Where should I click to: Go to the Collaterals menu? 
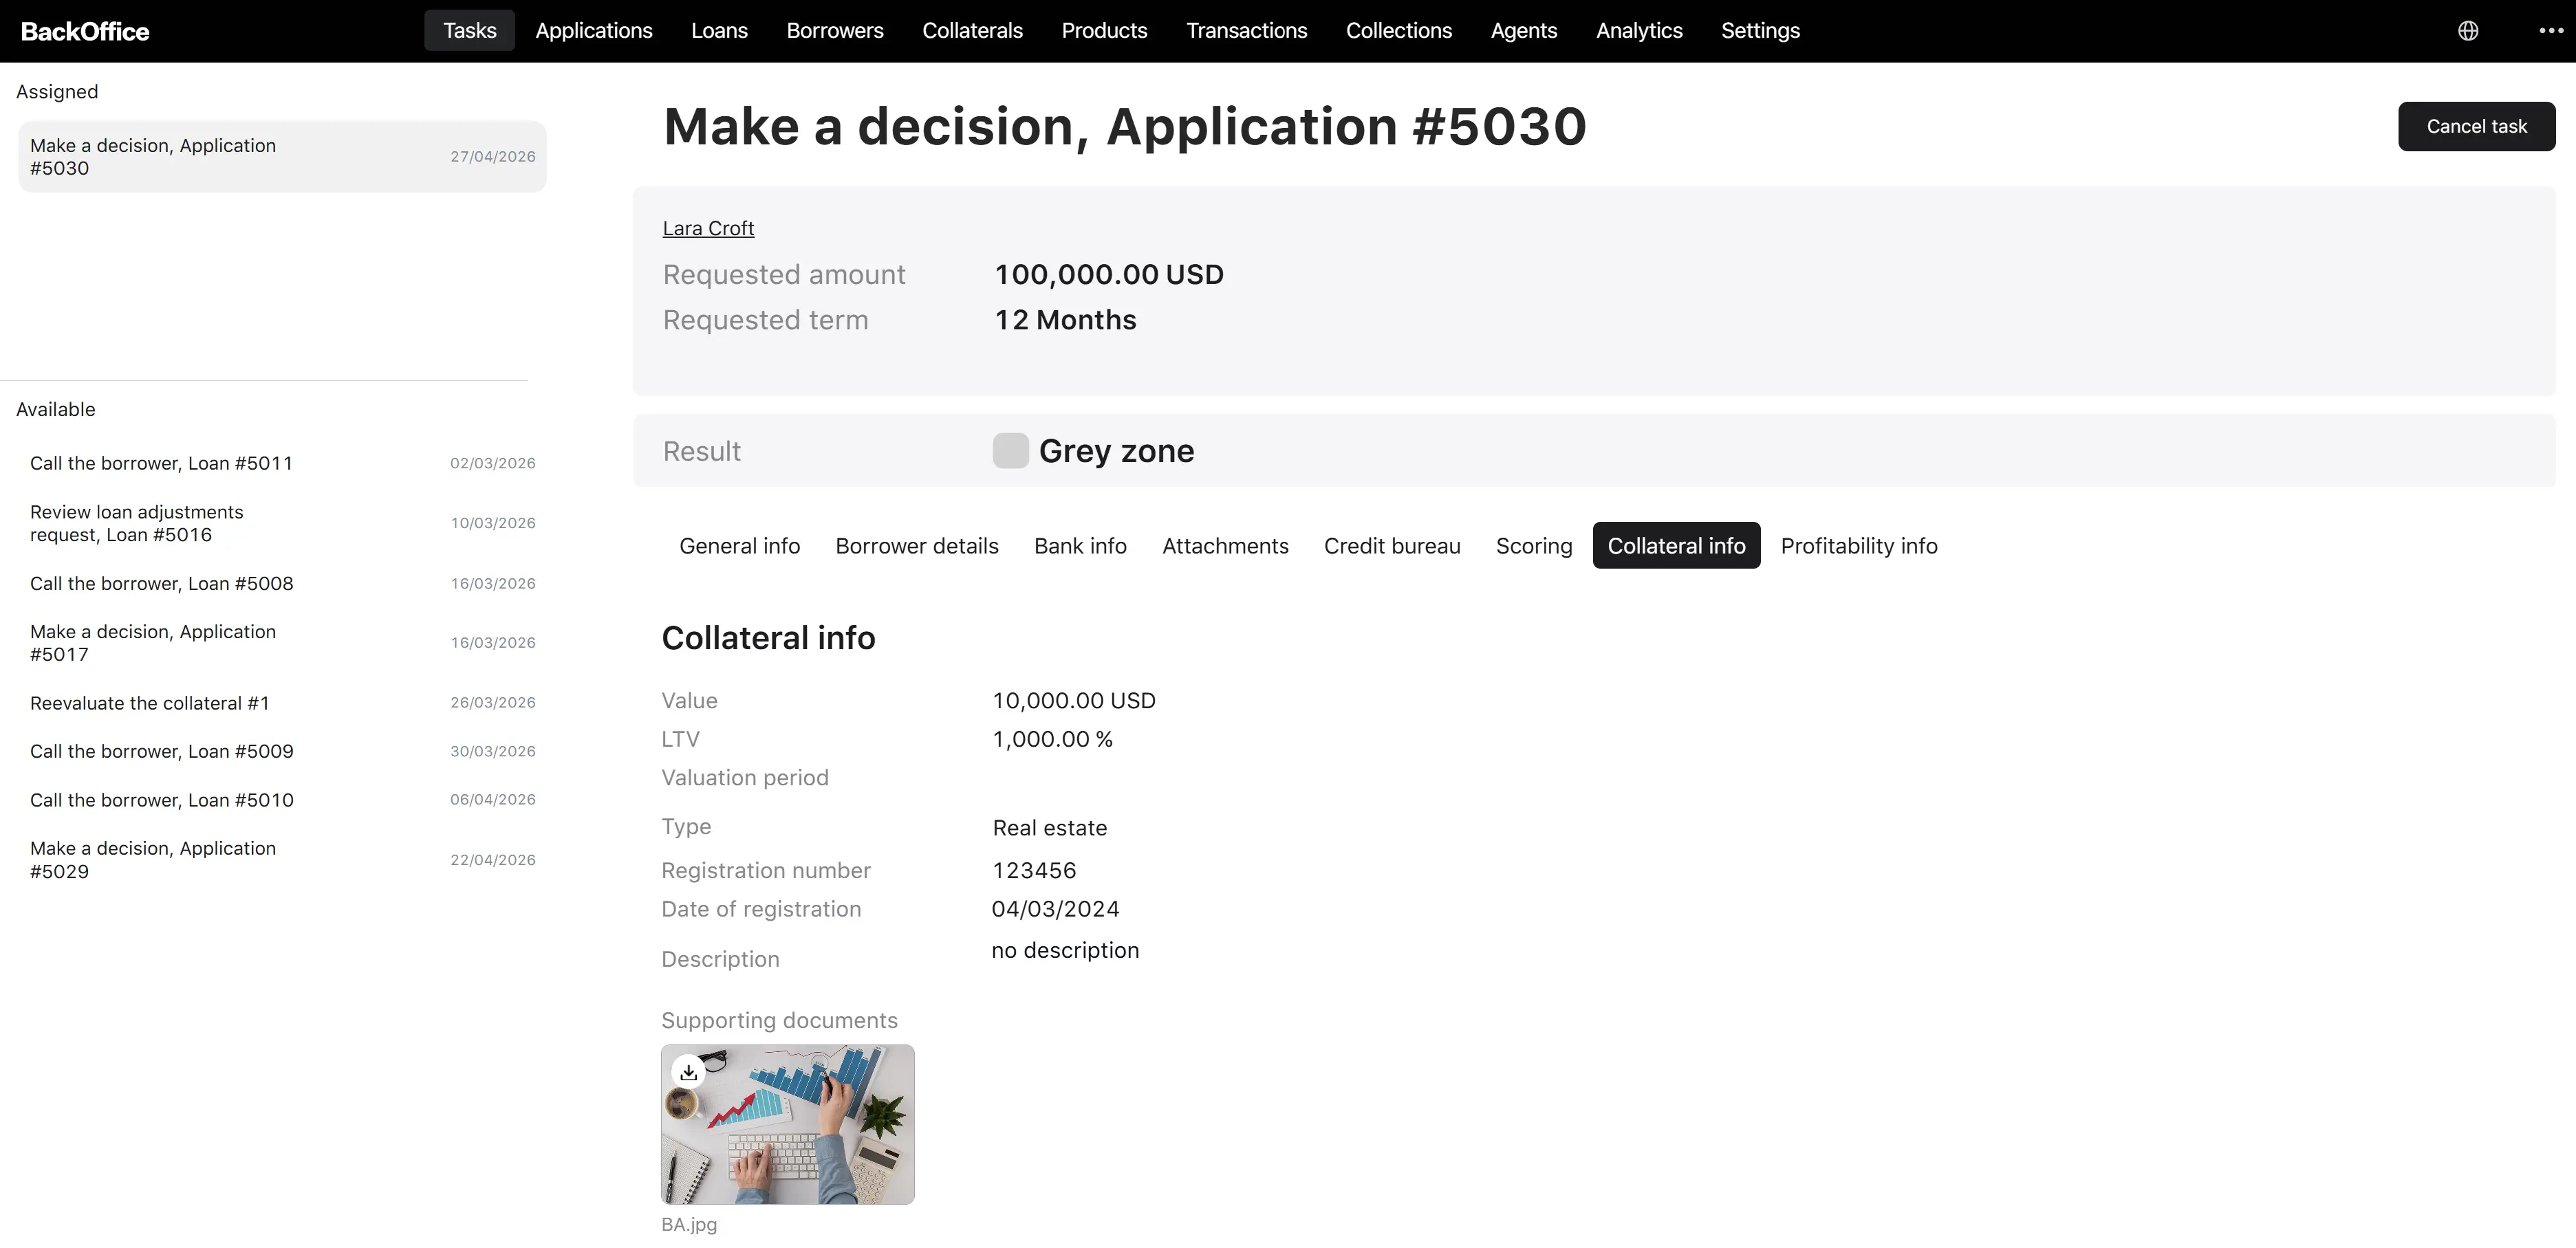(x=972, y=31)
